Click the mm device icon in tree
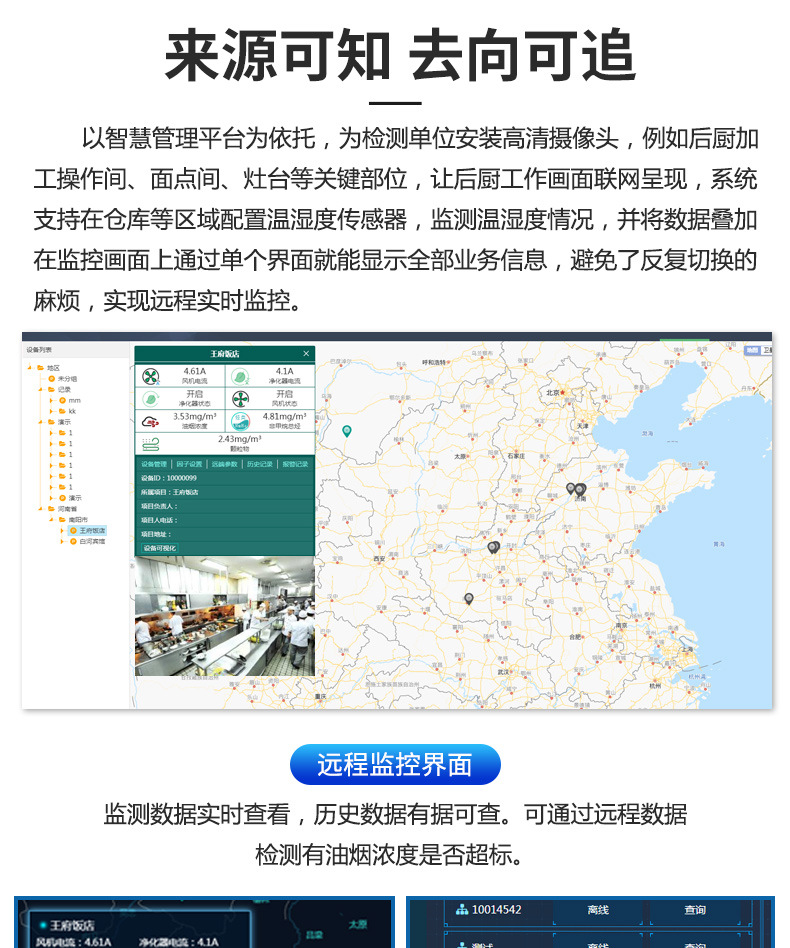This screenshot has height=948, width=790. 62,400
